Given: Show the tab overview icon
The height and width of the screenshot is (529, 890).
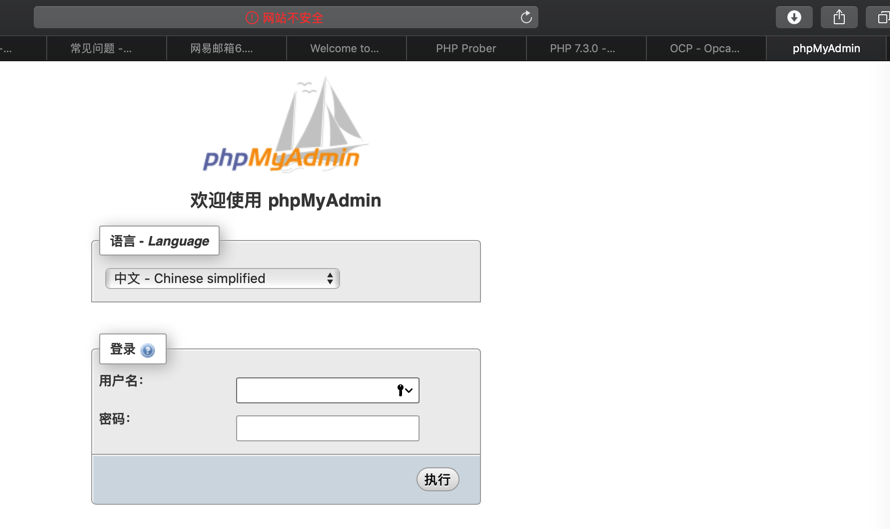Looking at the screenshot, I should [880, 18].
